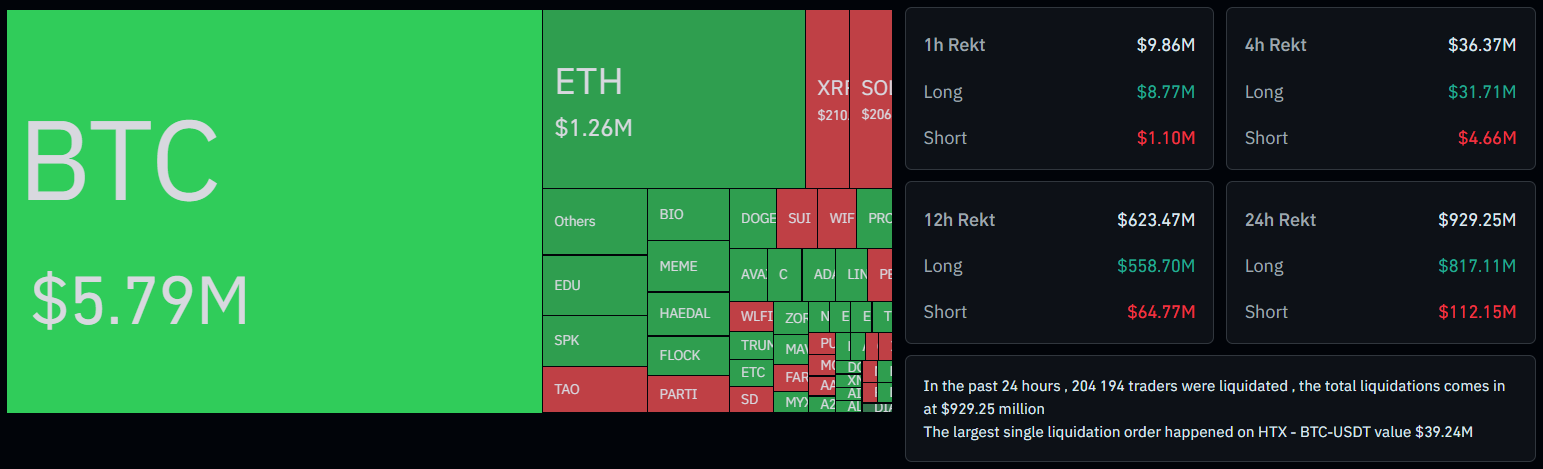Select the 4h Rekt stats card
This screenshot has height=469, width=1543.
1380,89
